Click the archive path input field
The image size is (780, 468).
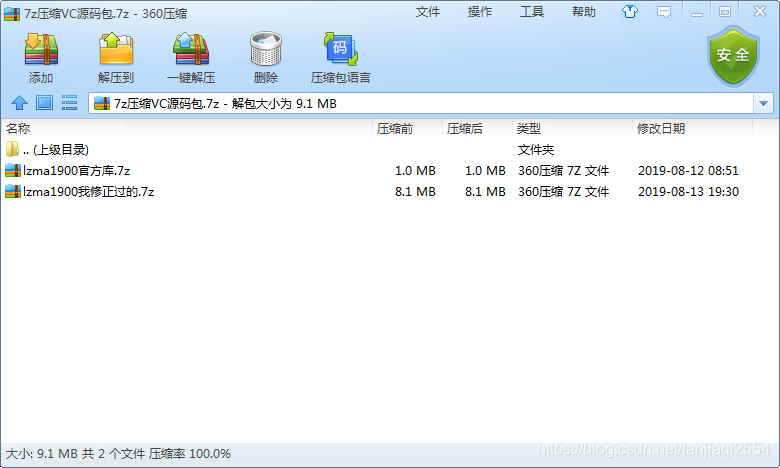pyautogui.click(x=421, y=103)
